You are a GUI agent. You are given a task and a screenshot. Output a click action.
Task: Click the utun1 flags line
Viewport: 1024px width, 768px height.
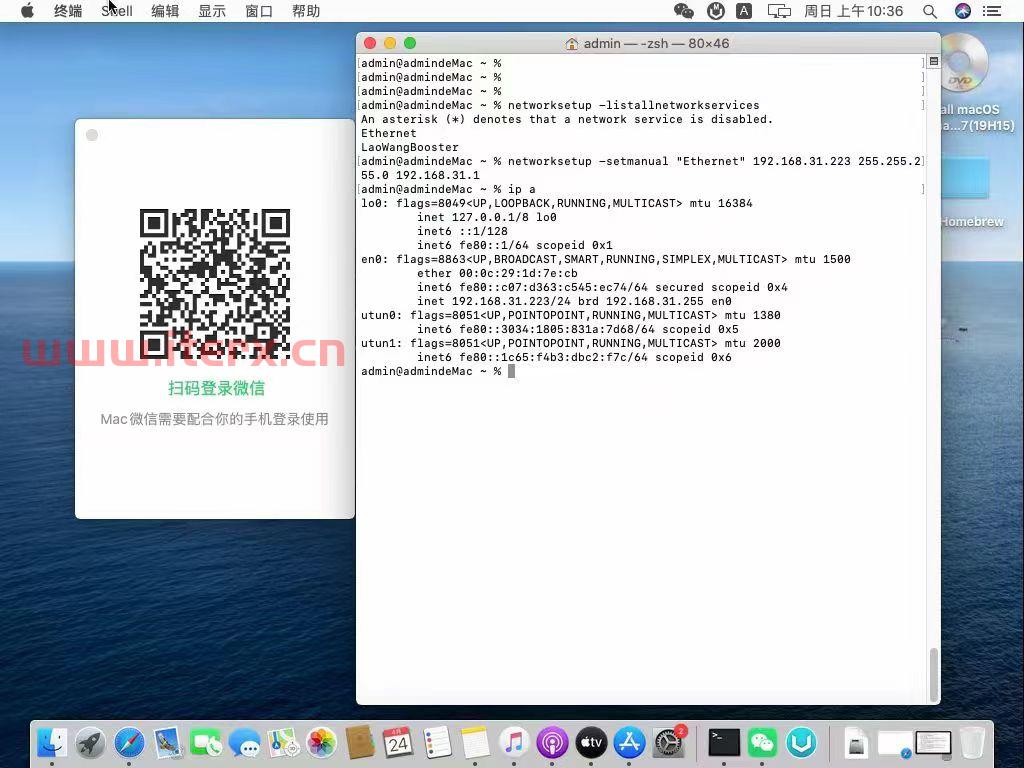(x=571, y=343)
